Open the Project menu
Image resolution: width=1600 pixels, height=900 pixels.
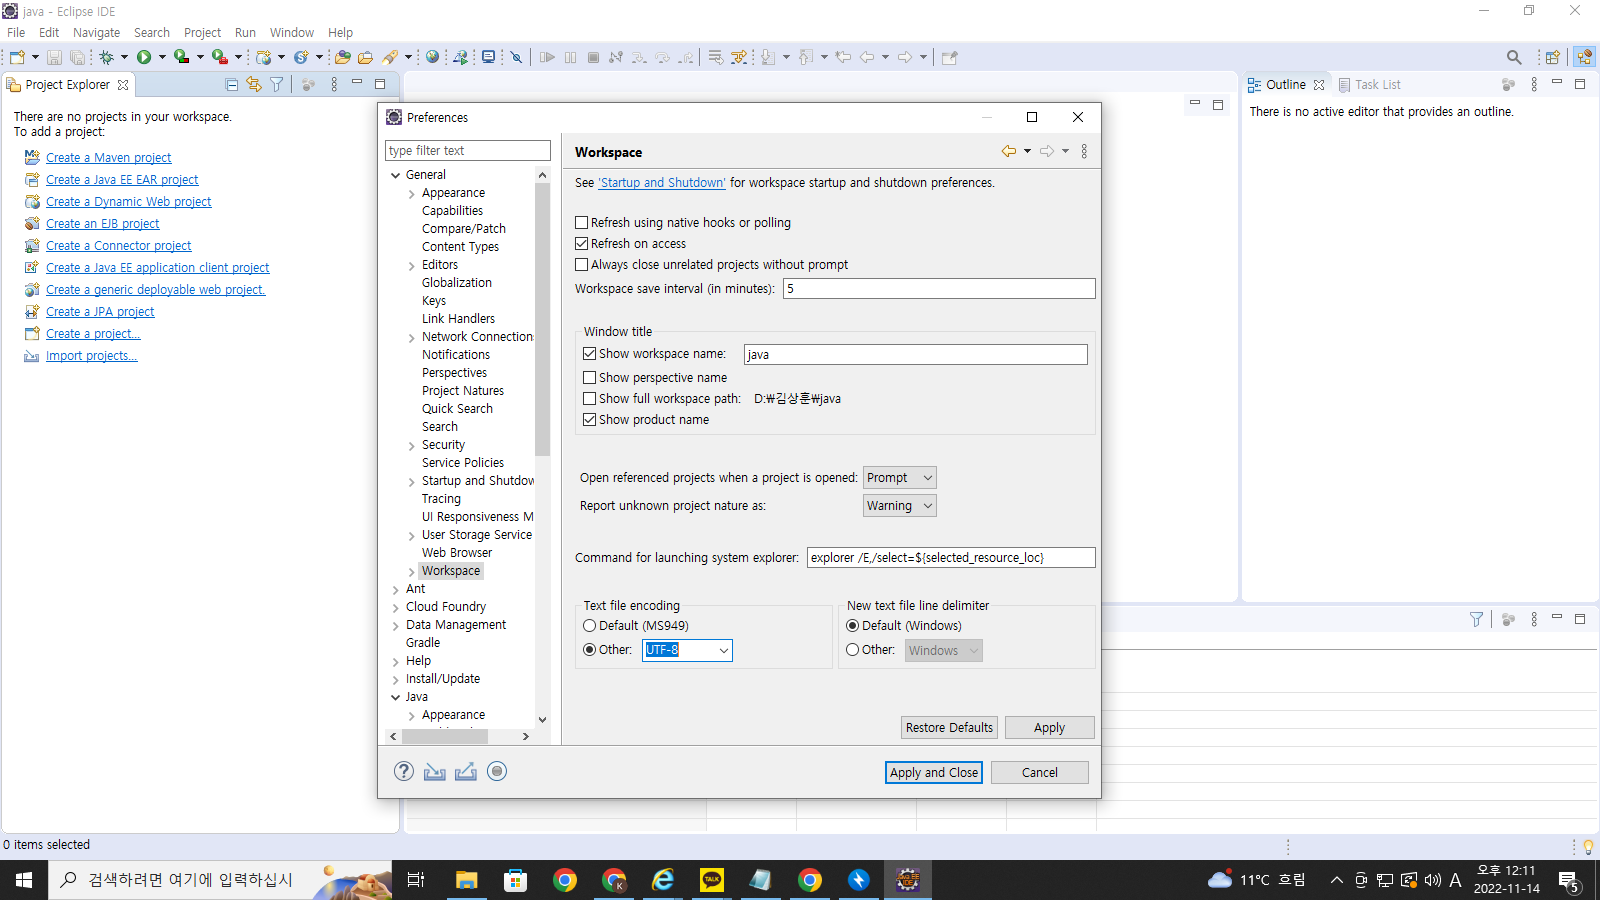tap(202, 32)
